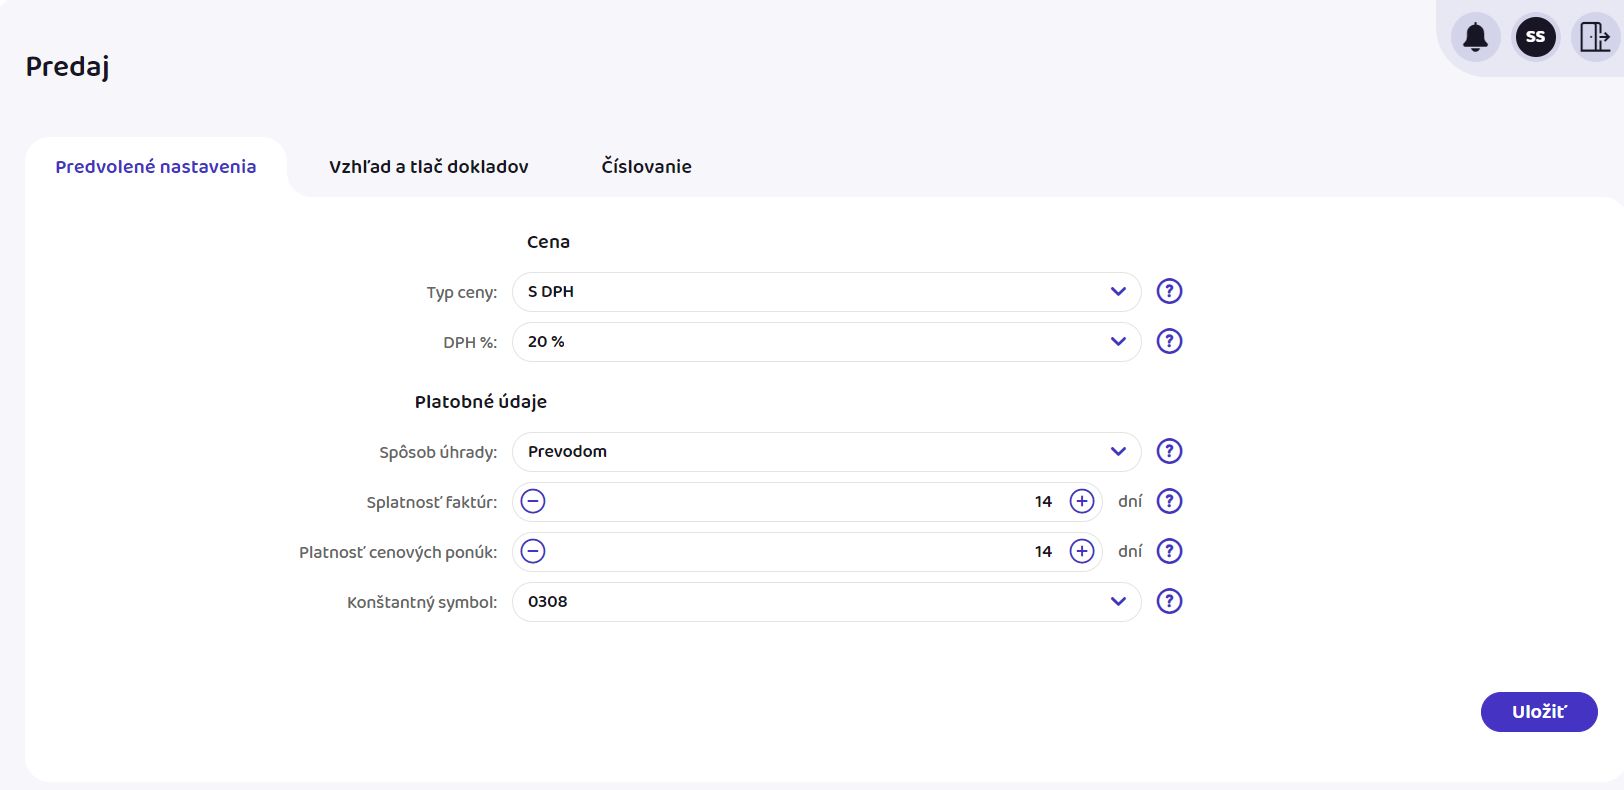Show help for DPH % field
The width and height of the screenshot is (1624, 790).
click(x=1169, y=341)
